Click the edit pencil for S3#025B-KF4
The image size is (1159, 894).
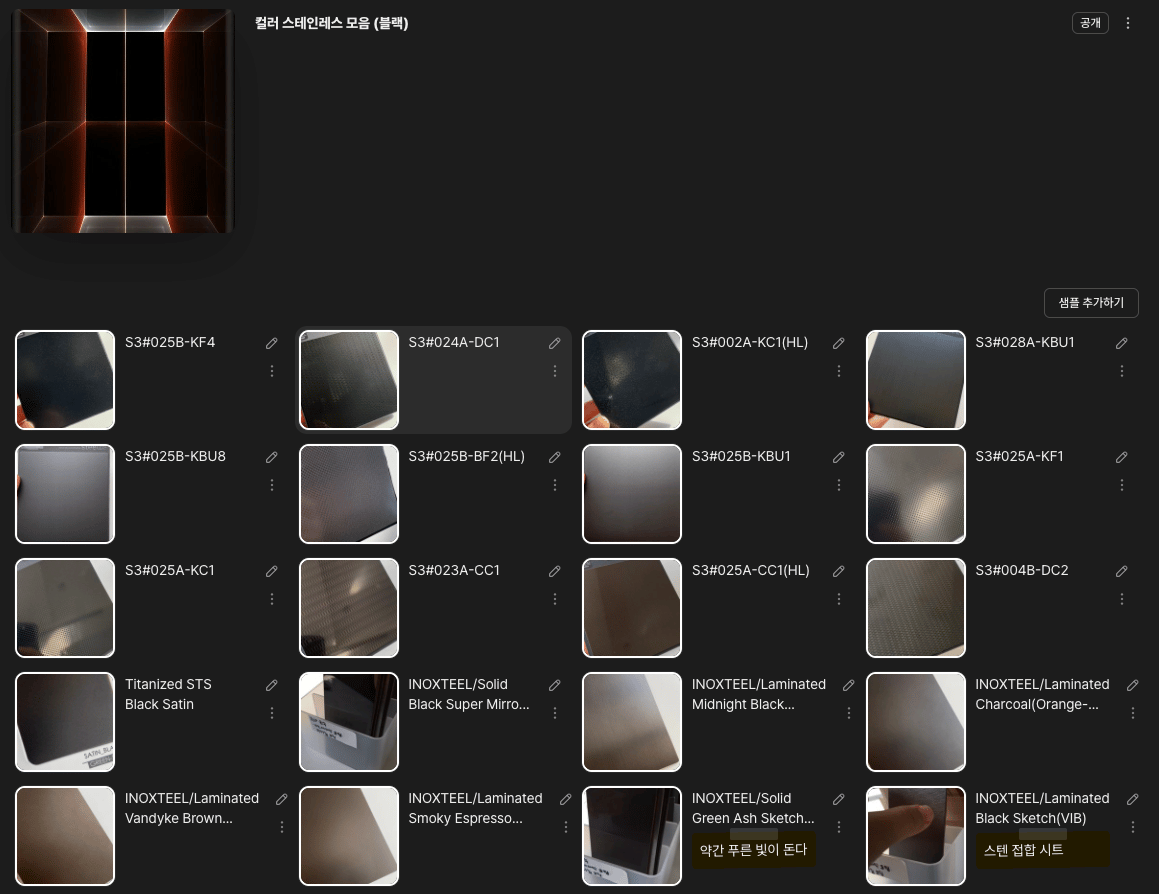(272, 343)
